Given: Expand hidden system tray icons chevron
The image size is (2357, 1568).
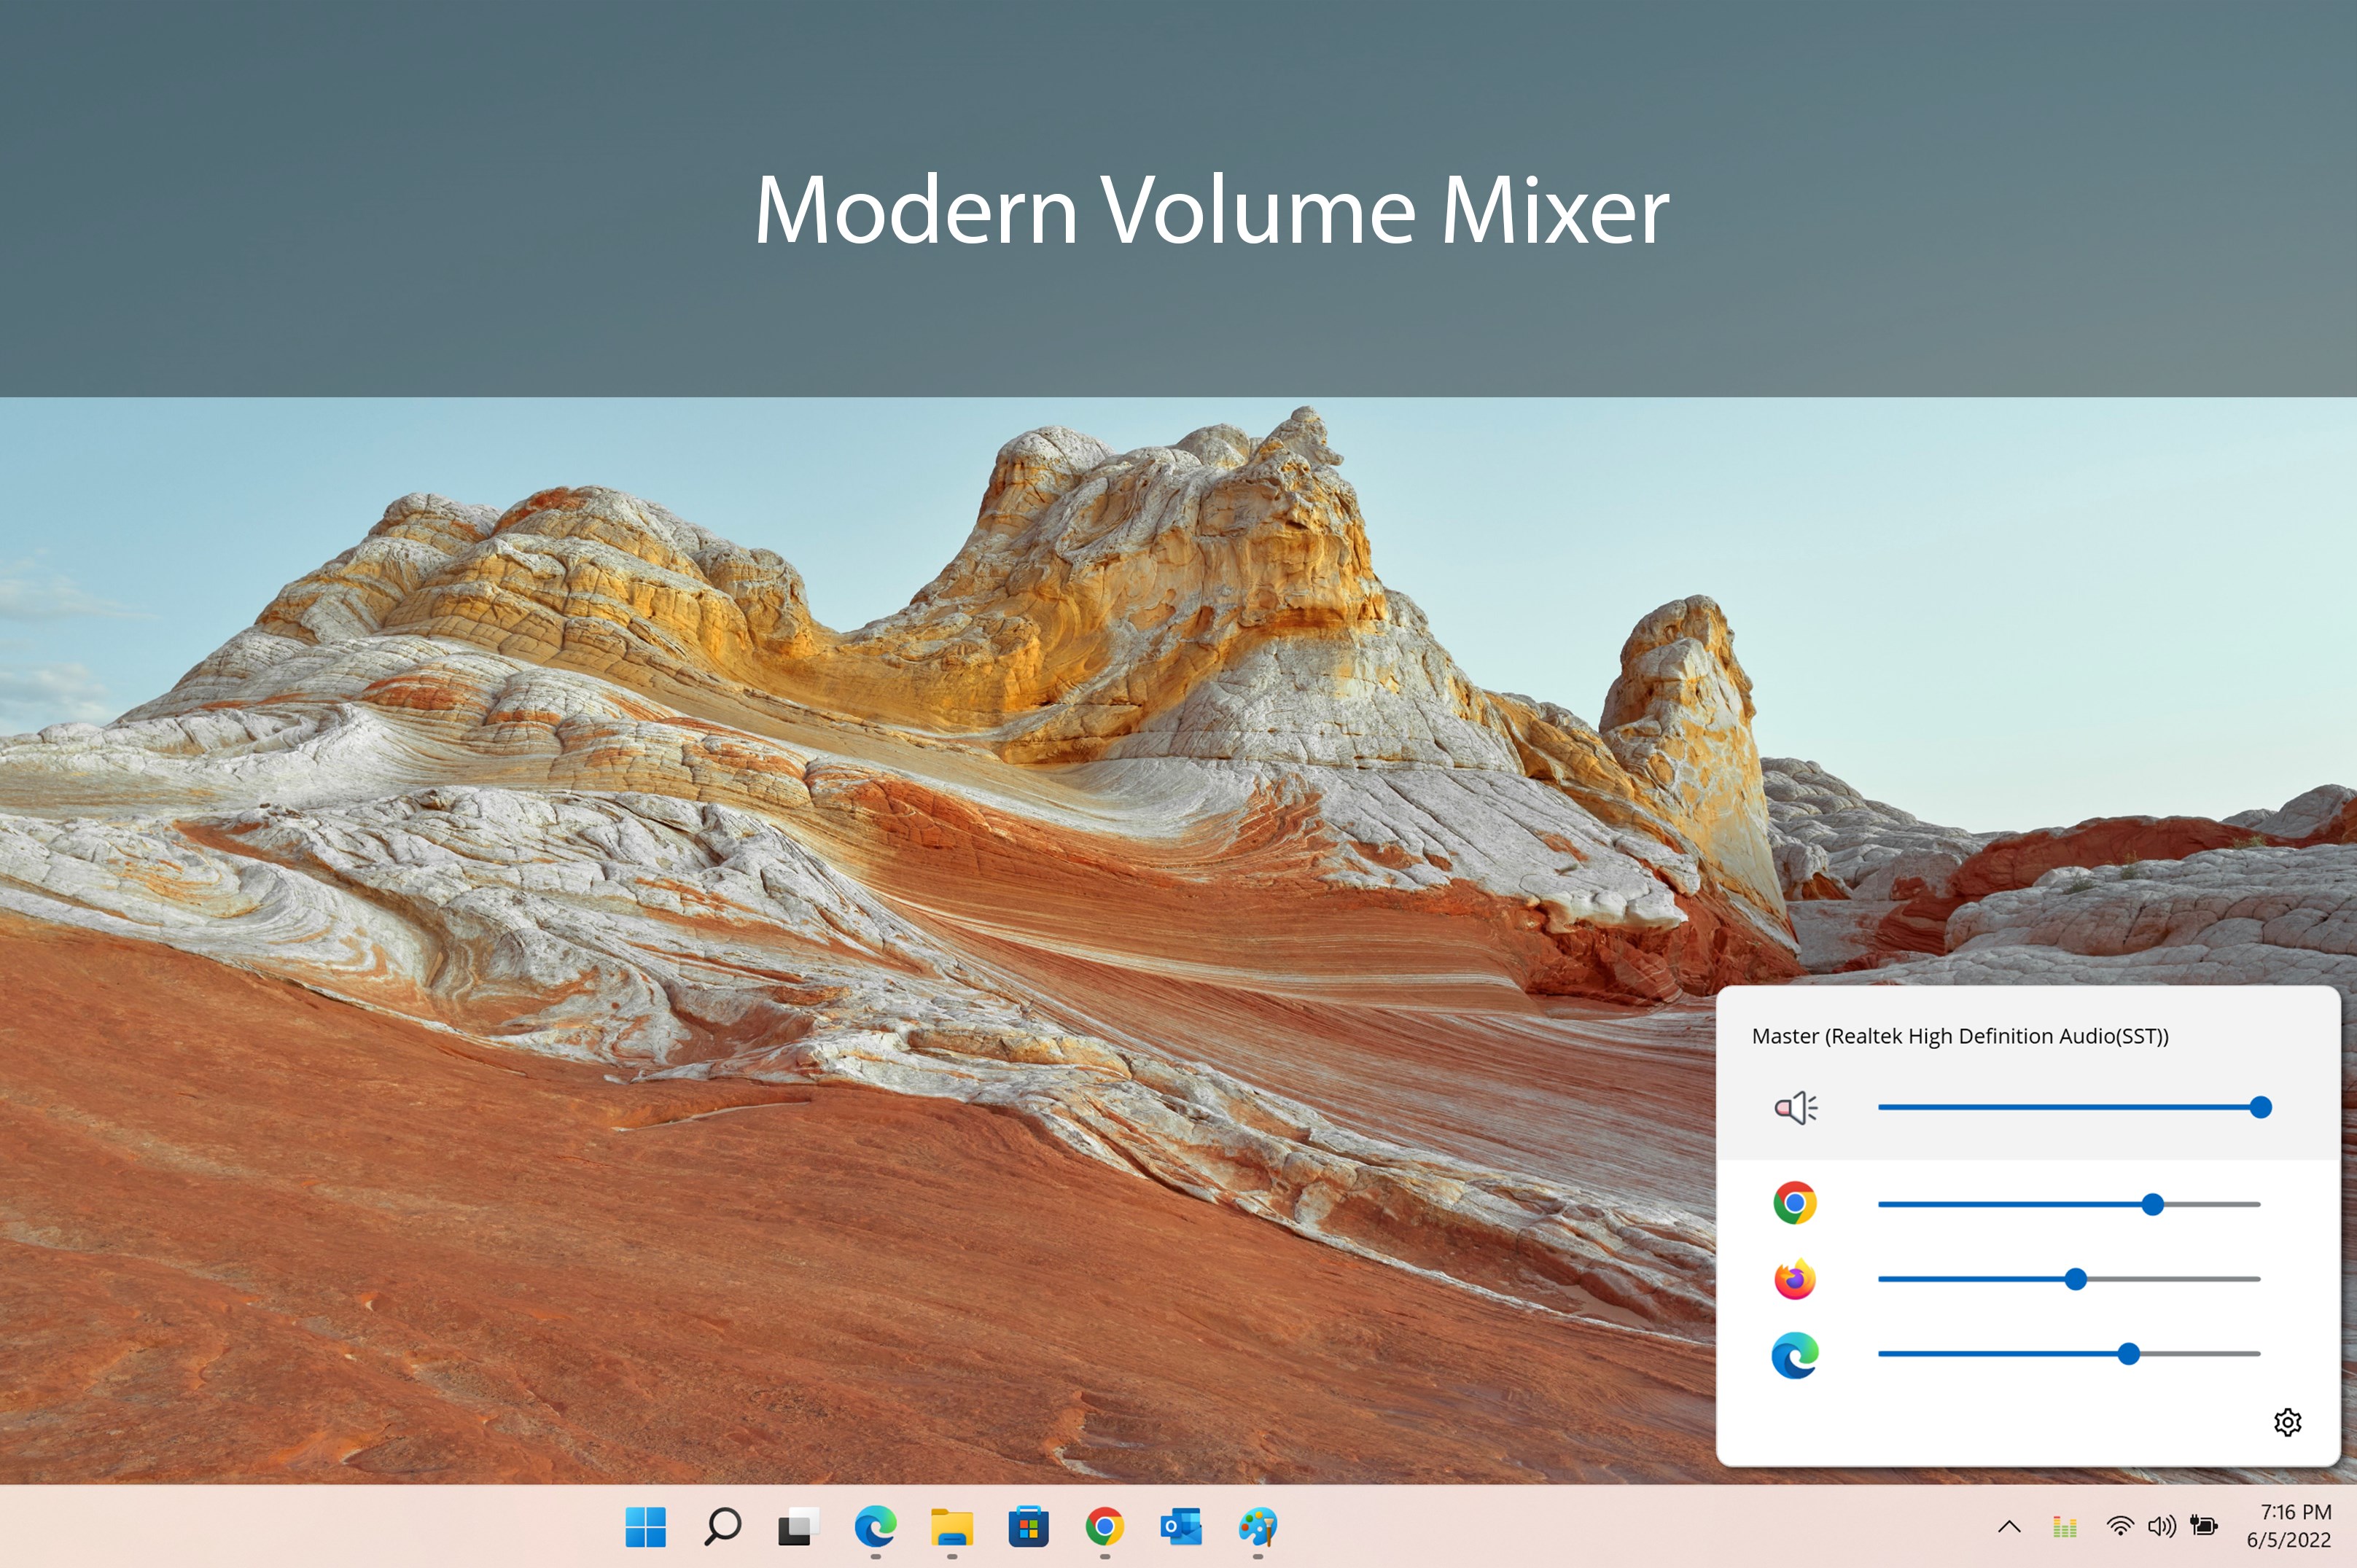Looking at the screenshot, I should [x=2009, y=1526].
